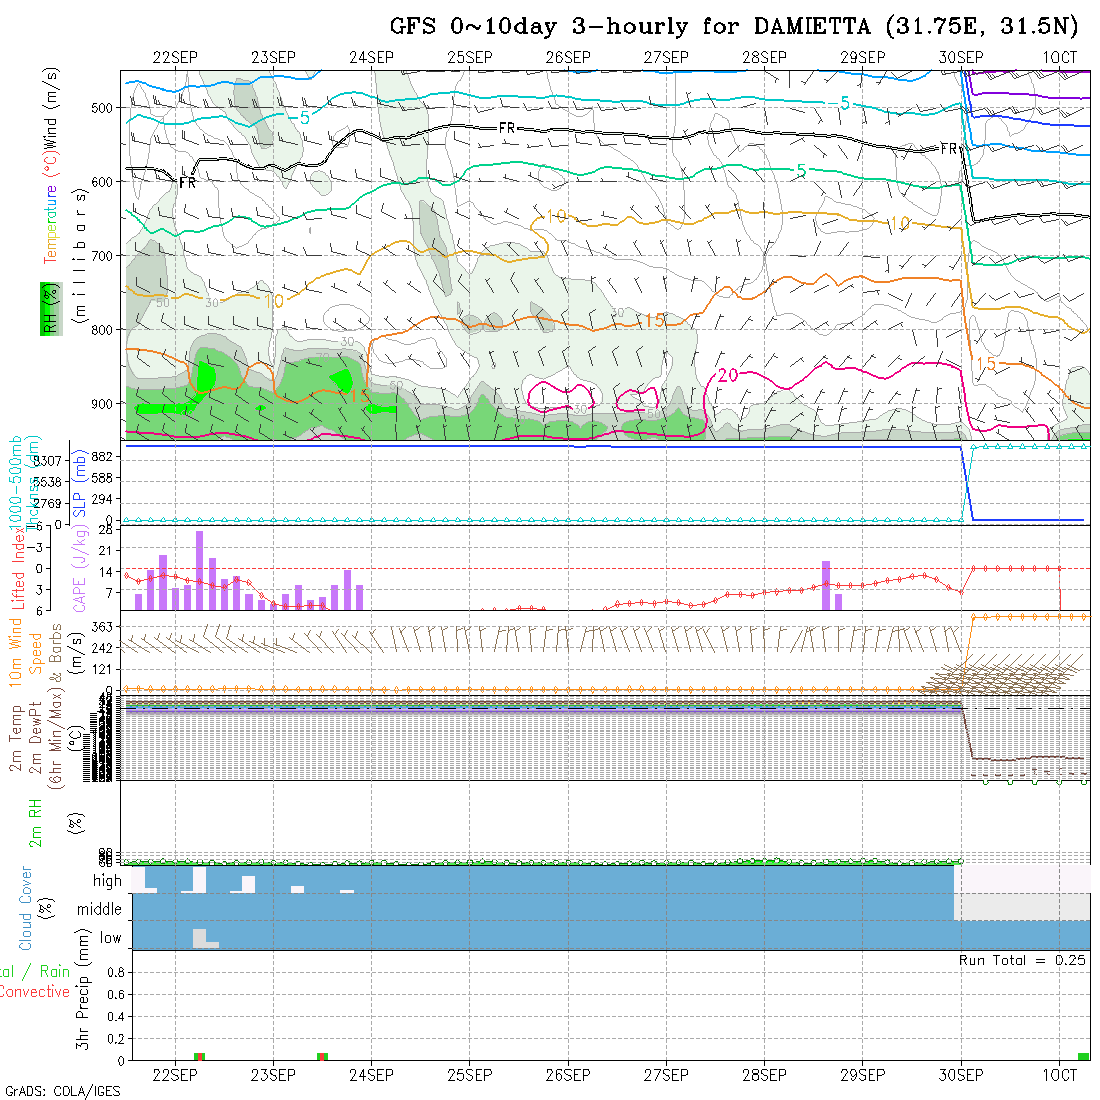Image resolution: width=1100 pixels, height=1100 pixels.
Task: Click the 900 millibar pressure axis tick
Action: coord(106,403)
